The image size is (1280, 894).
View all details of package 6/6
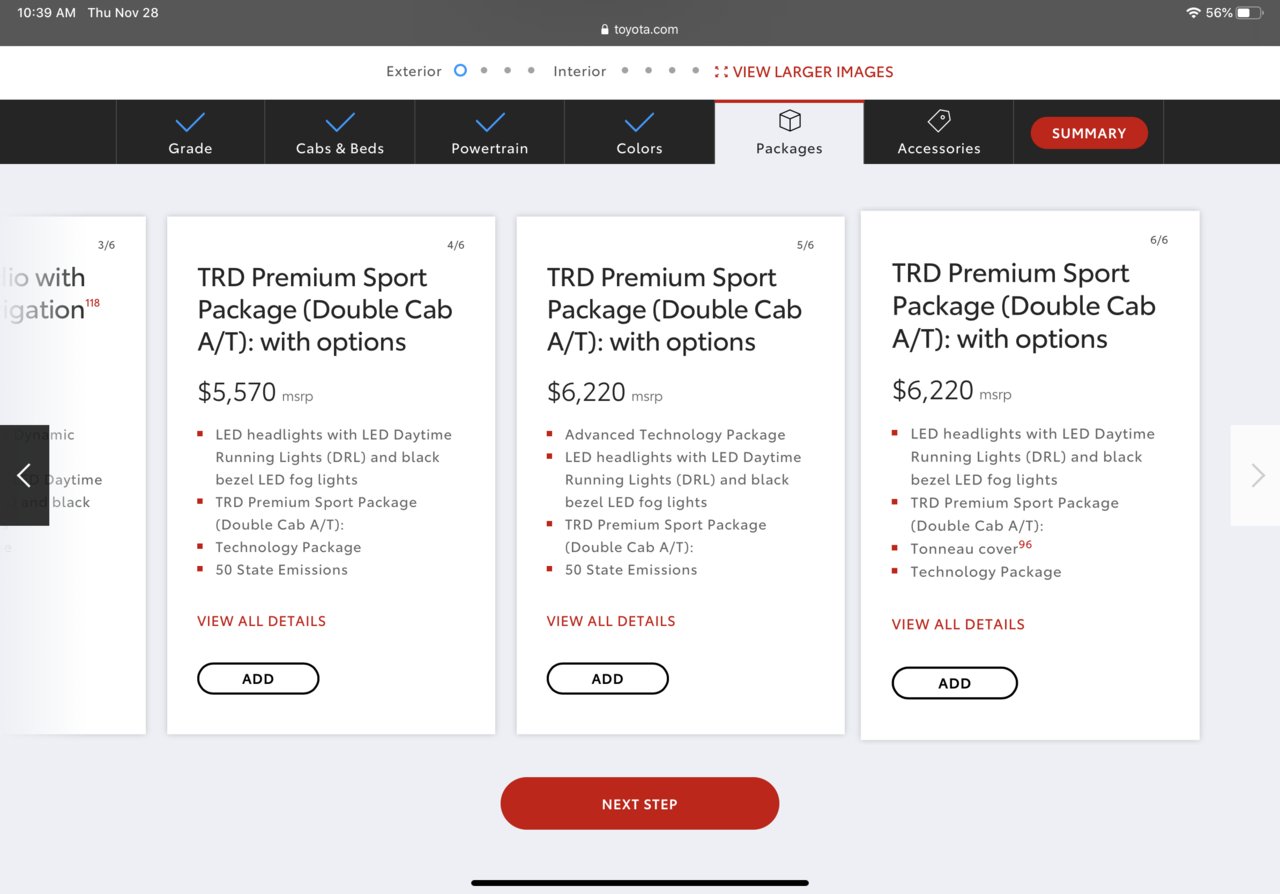958,624
